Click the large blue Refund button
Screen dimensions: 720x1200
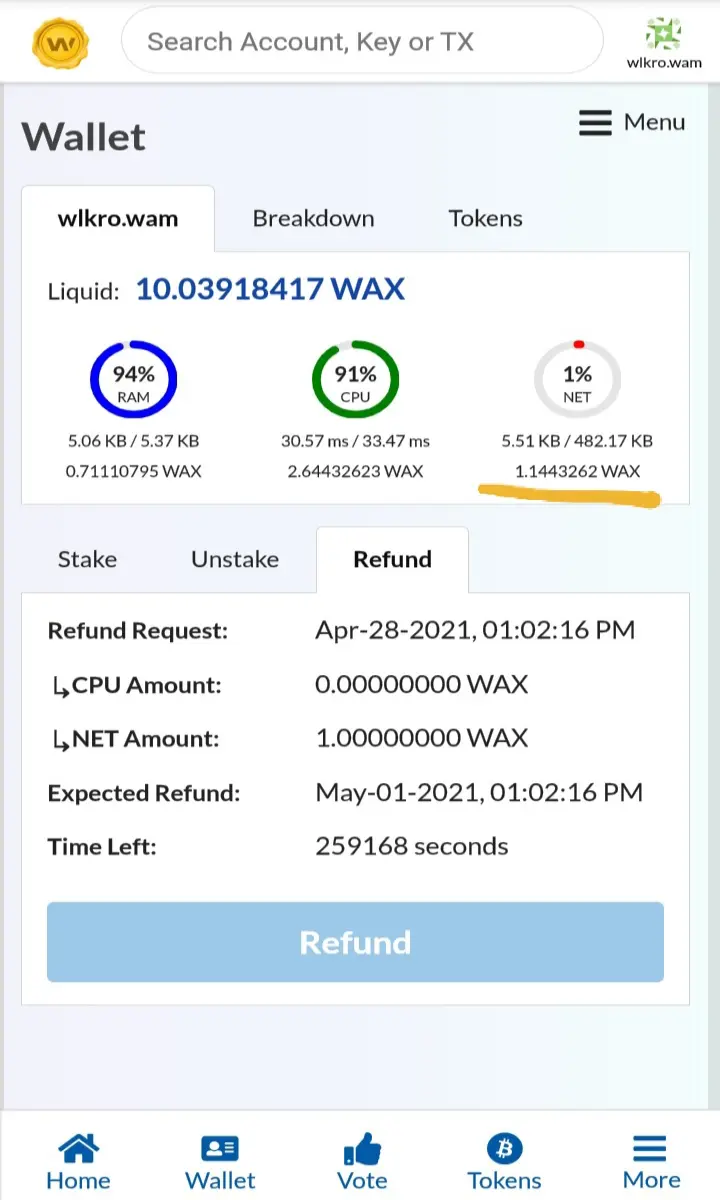(x=355, y=942)
